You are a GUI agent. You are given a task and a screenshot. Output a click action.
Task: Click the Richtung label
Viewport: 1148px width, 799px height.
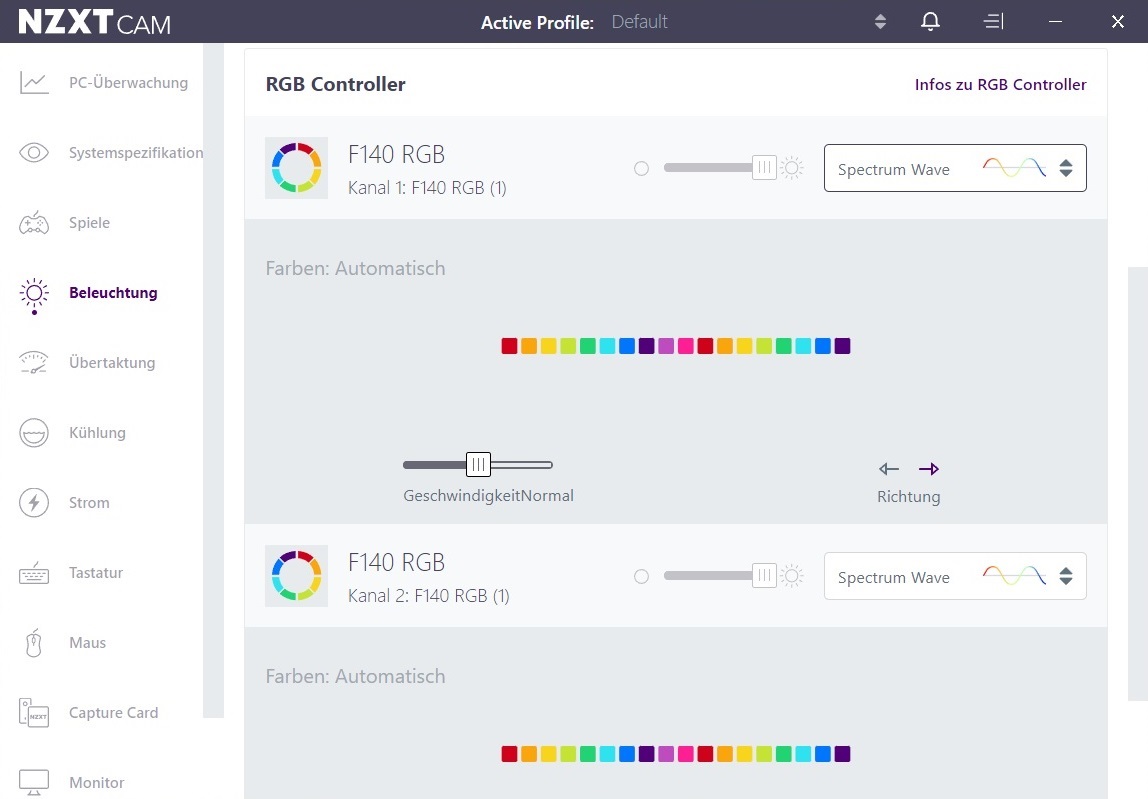(909, 497)
